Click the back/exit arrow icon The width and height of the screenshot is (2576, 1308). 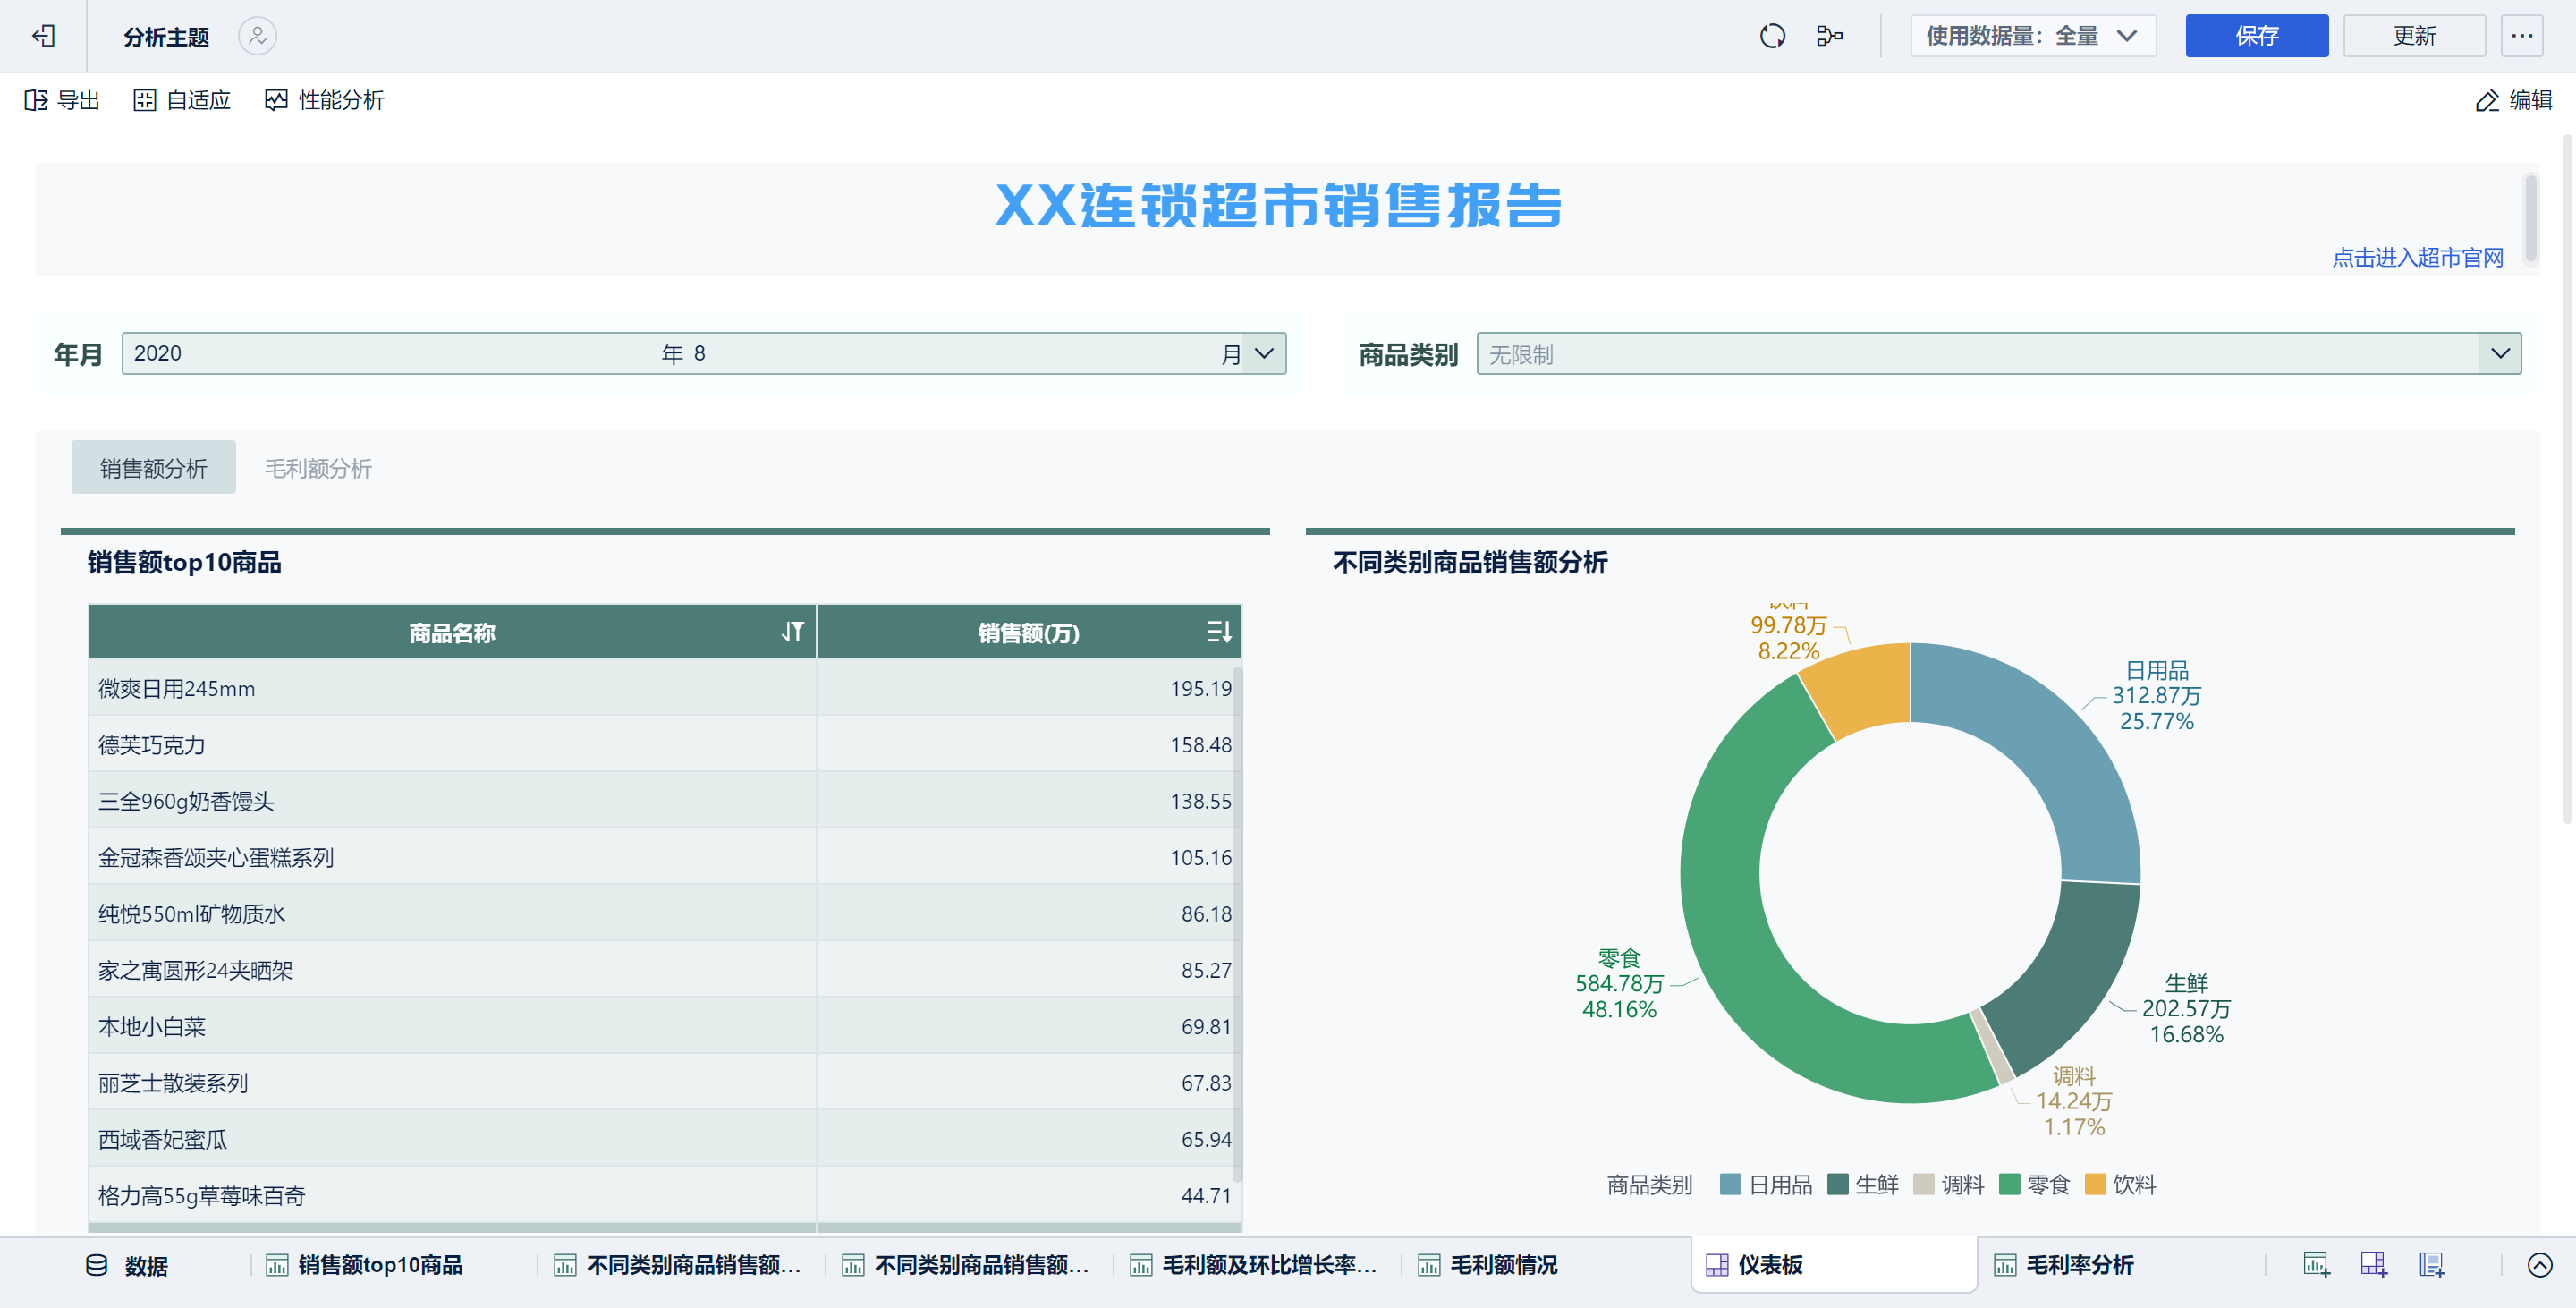(x=43, y=36)
